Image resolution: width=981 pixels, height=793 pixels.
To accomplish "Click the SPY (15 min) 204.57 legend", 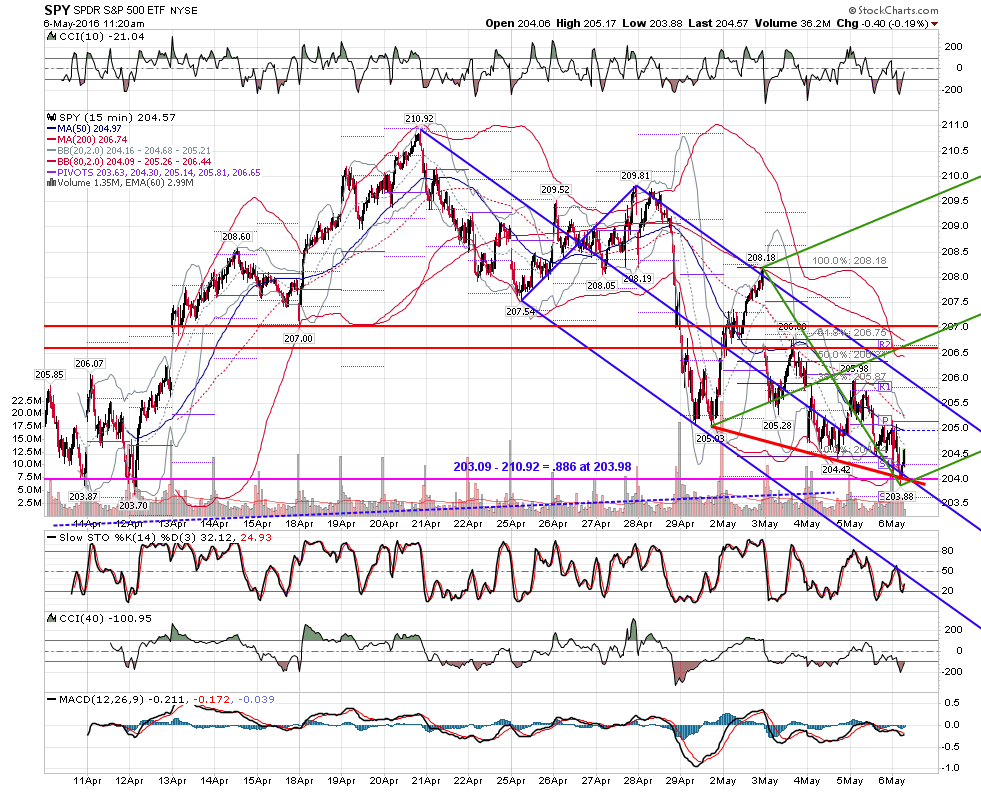I will point(117,118).
